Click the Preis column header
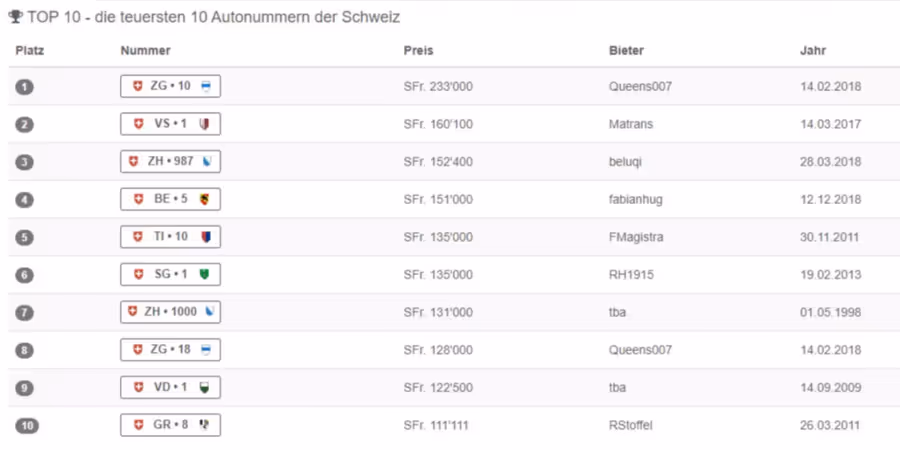Screen dimensions: 900x450 [418, 51]
